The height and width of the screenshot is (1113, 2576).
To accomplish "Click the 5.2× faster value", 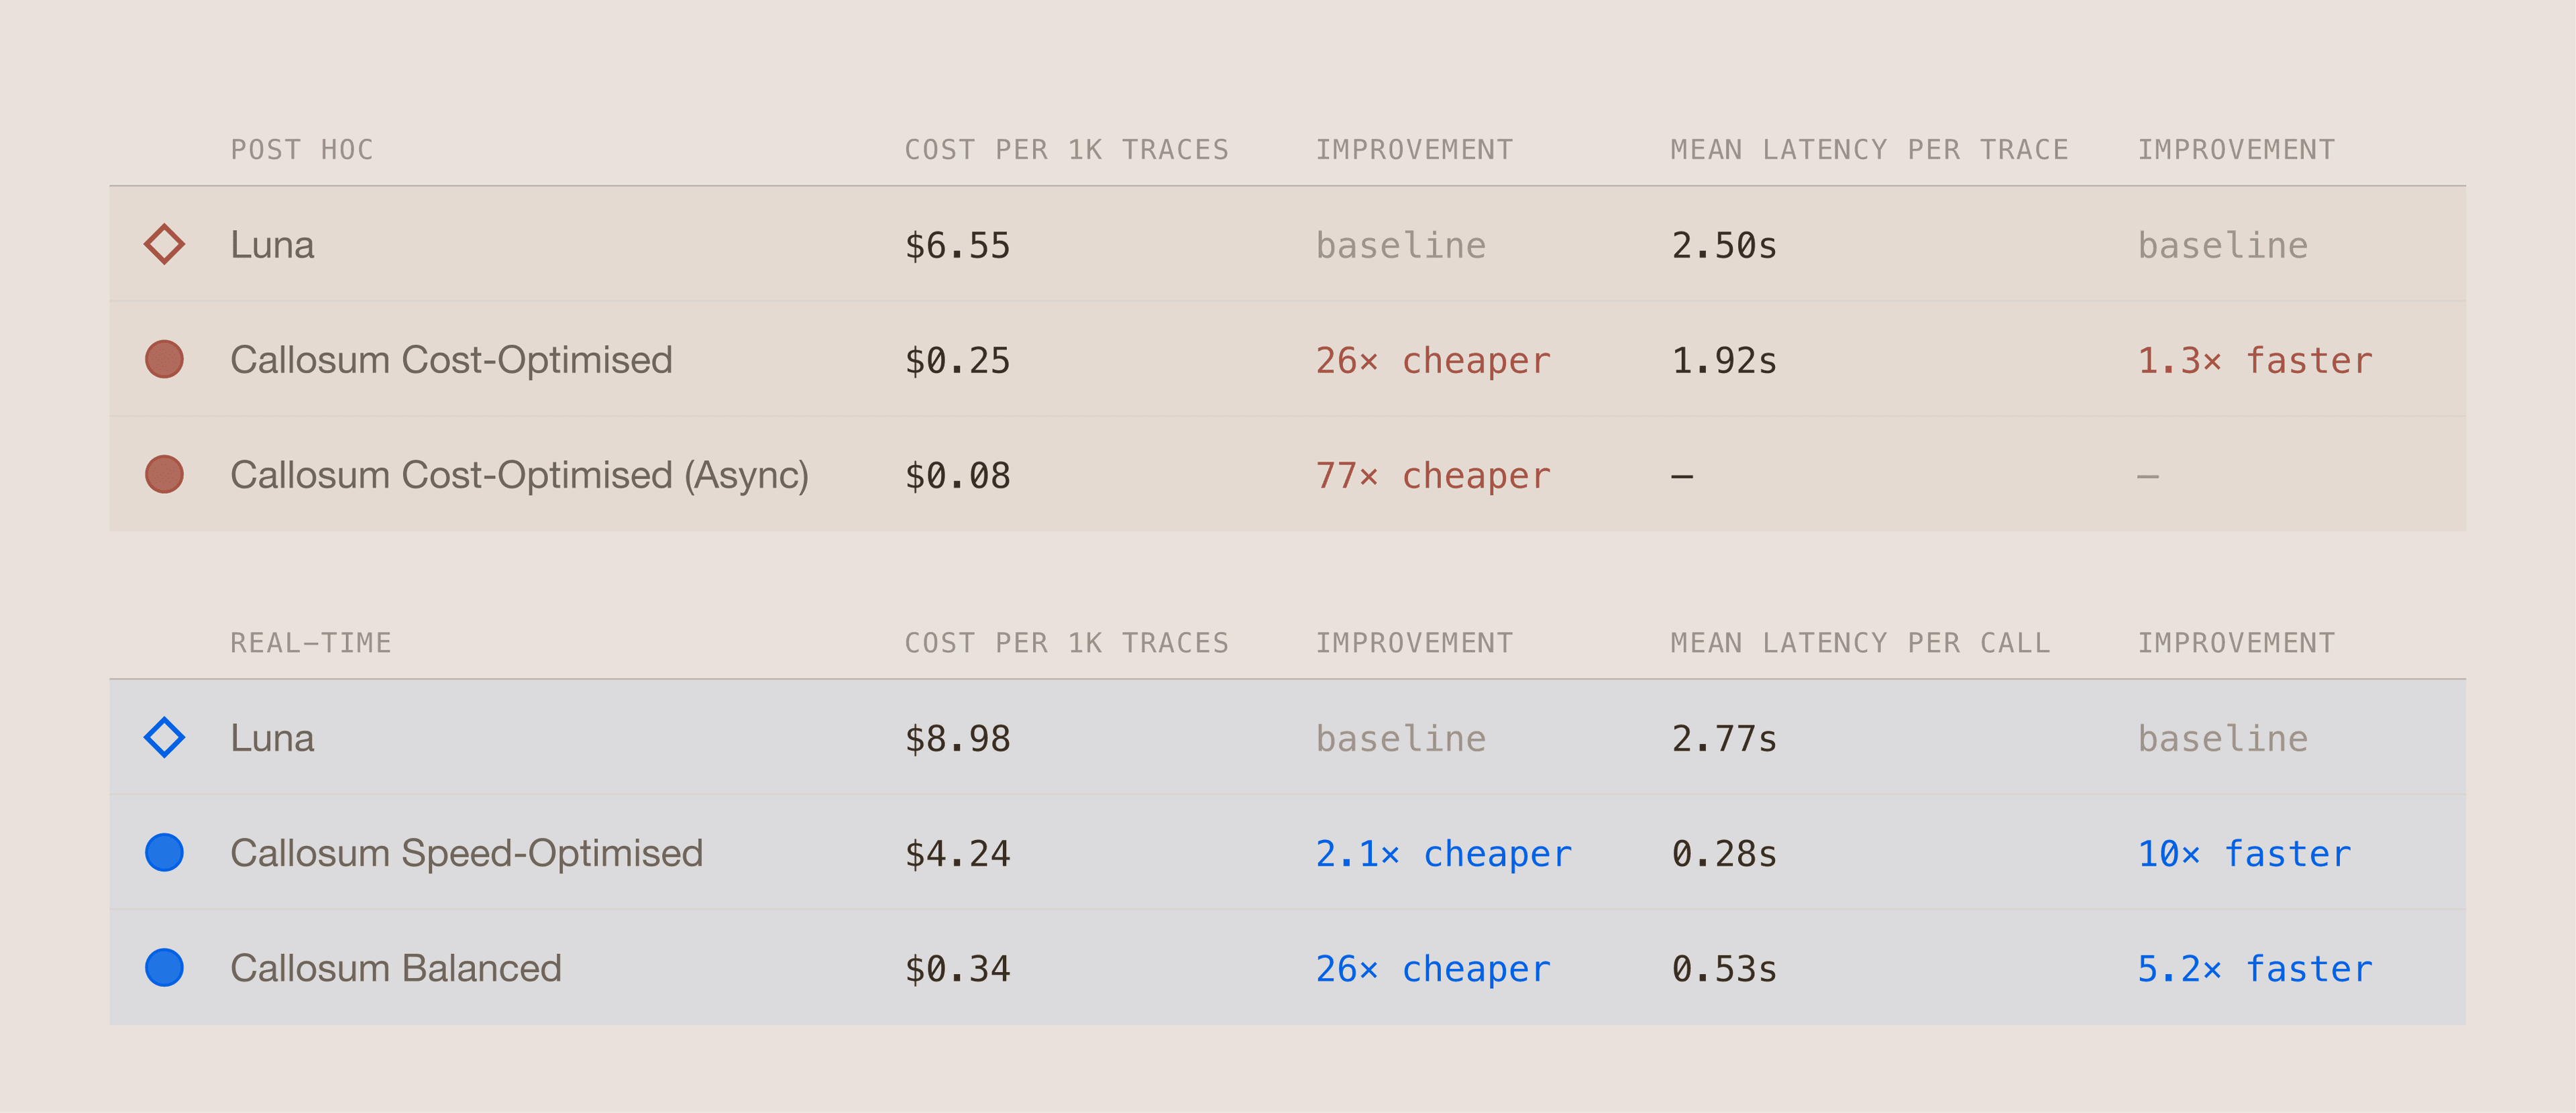I will (x=2255, y=968).
